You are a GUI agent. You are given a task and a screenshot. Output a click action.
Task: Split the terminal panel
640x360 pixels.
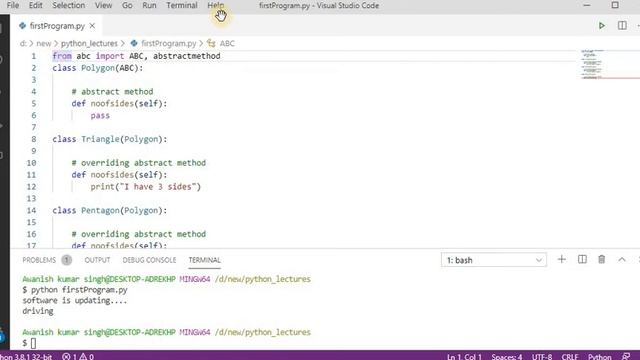582,260
